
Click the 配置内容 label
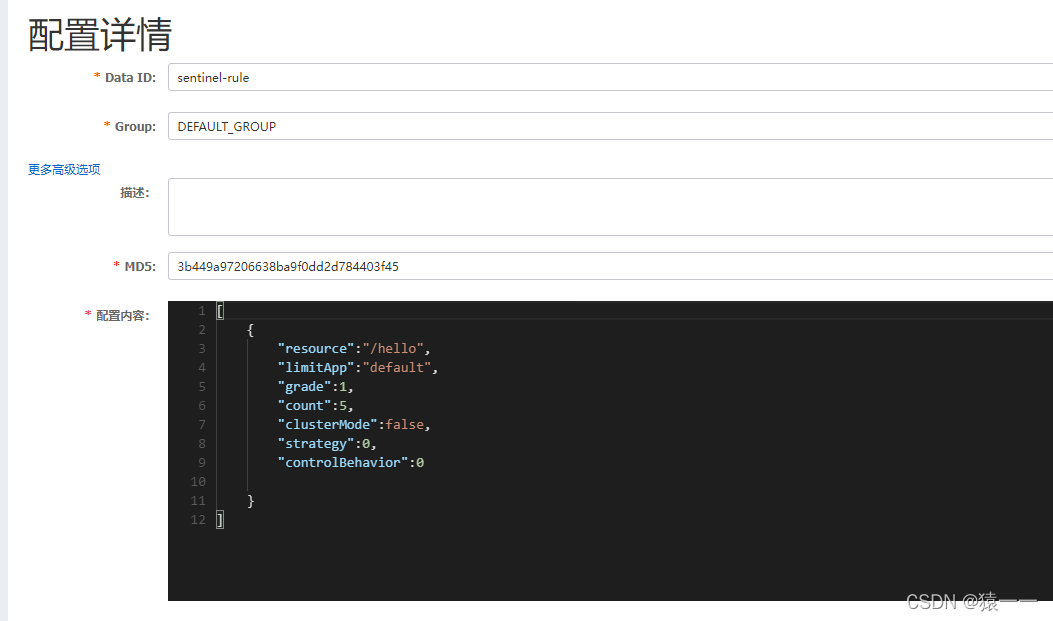(x=122, y=316)
